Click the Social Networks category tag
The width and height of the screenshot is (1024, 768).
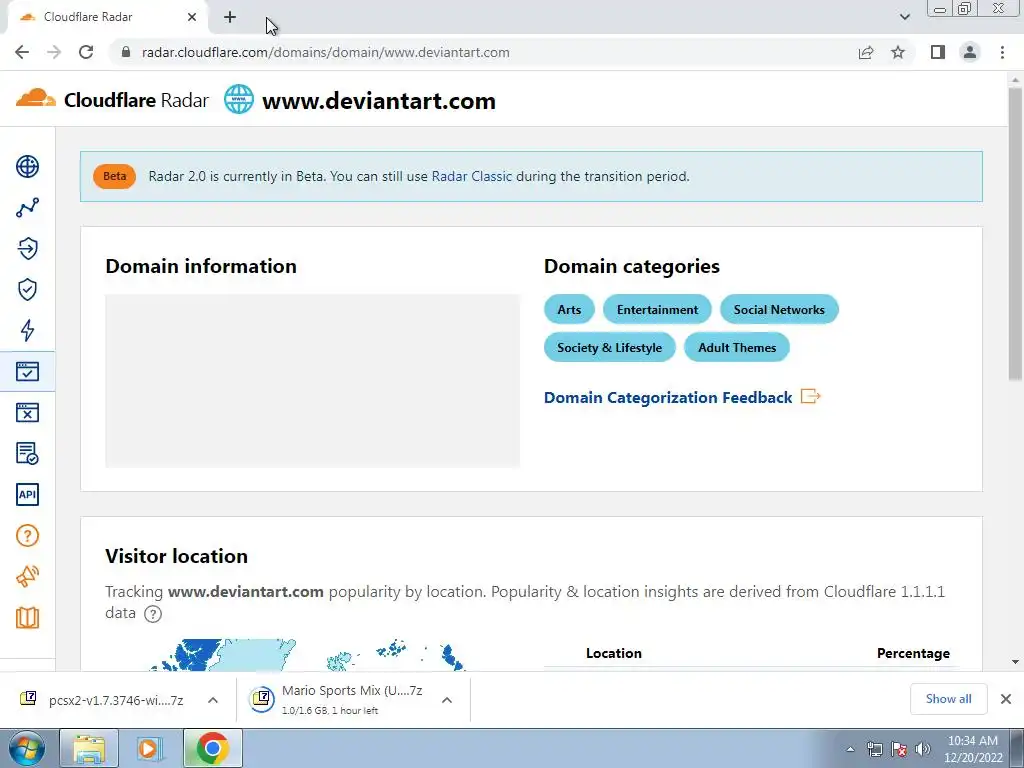(x=779, y=310)
